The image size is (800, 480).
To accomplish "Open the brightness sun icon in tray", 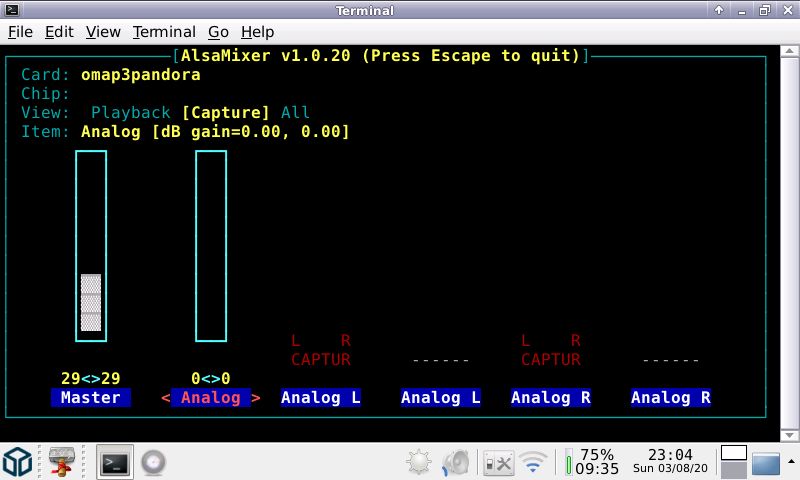I will 419,462.
